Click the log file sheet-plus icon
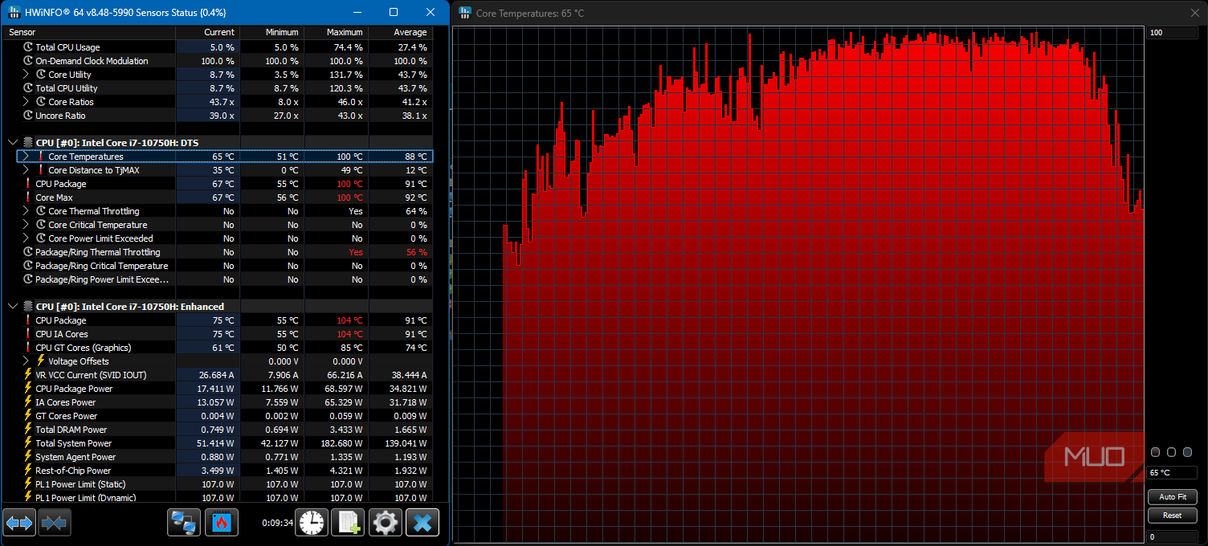This screenshot has width=1208, height=546. click(349, 522)
